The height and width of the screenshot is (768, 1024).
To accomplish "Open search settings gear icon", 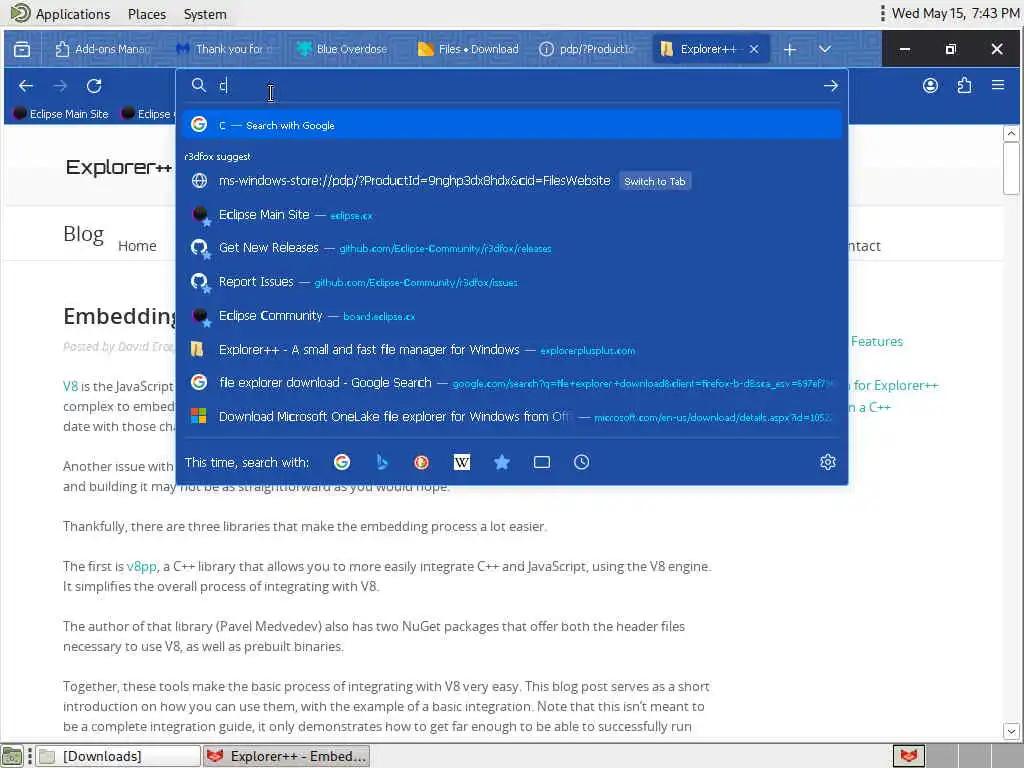I will [x=827, y=462].
